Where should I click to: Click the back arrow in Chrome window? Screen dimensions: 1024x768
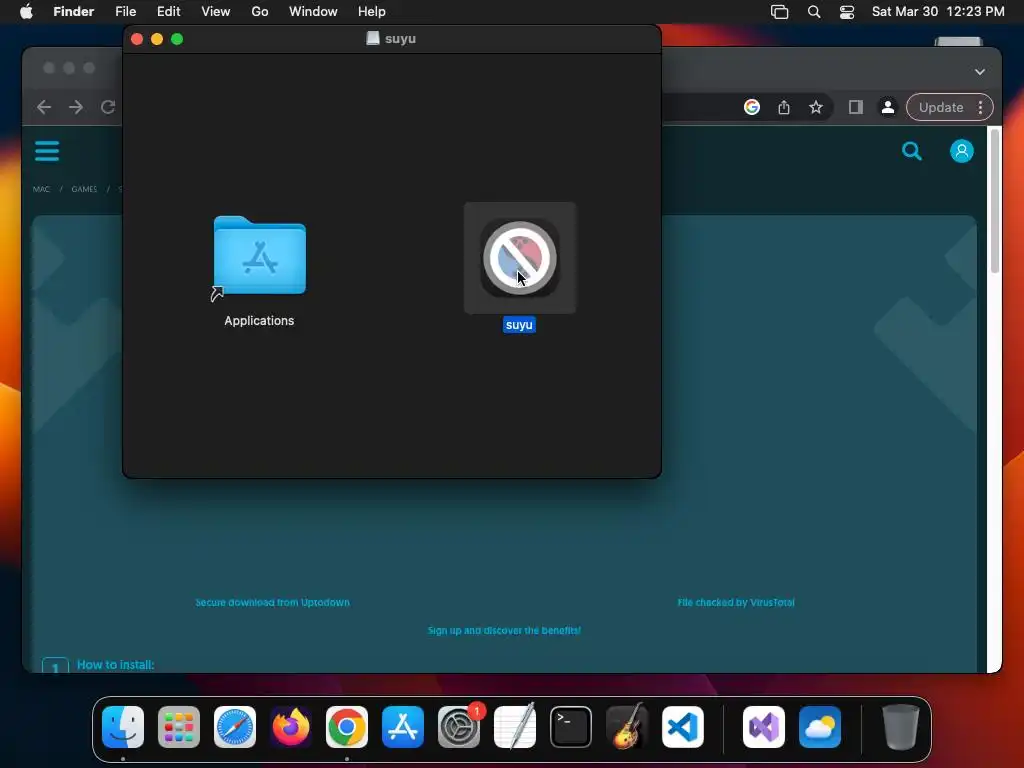coord(44,107)
